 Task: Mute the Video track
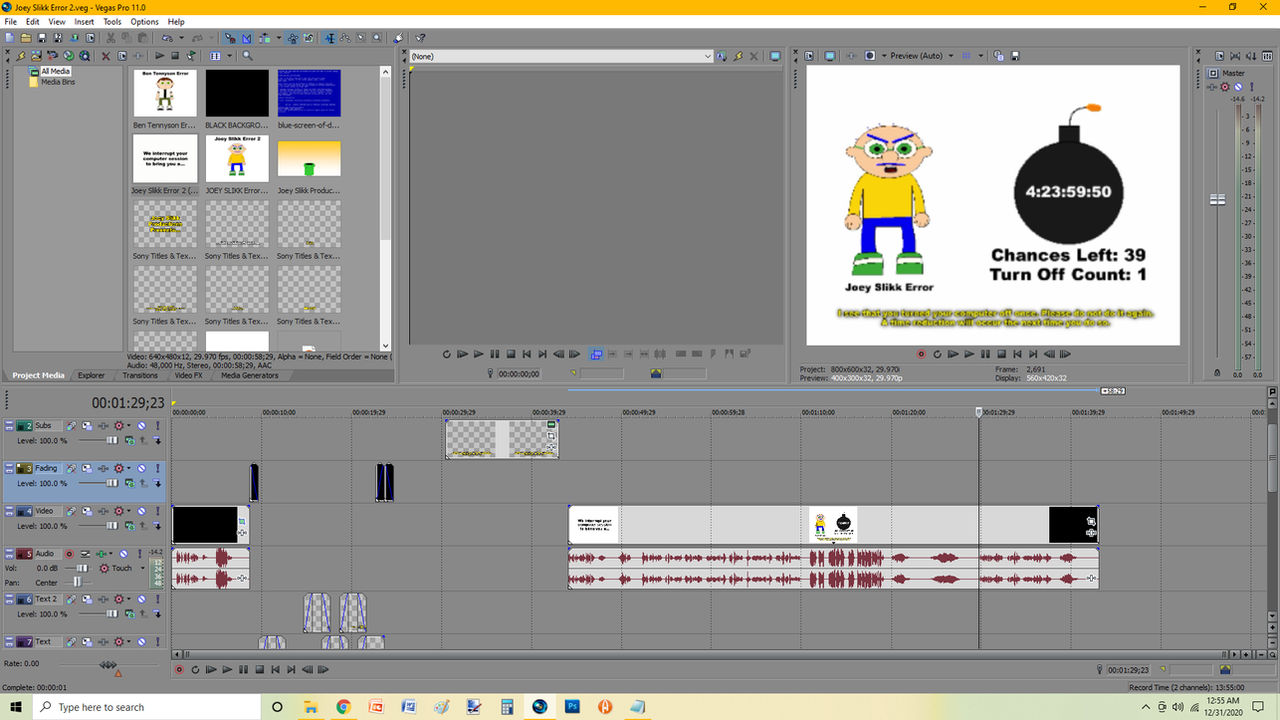point(142,511)
